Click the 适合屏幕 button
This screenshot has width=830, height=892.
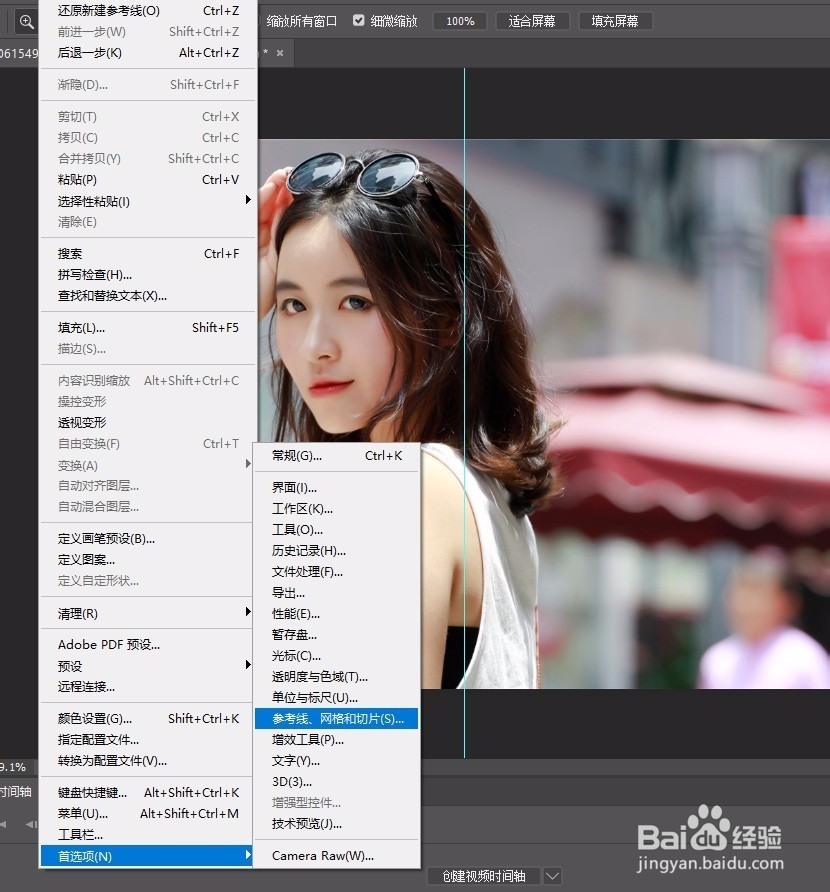point(531,22)
